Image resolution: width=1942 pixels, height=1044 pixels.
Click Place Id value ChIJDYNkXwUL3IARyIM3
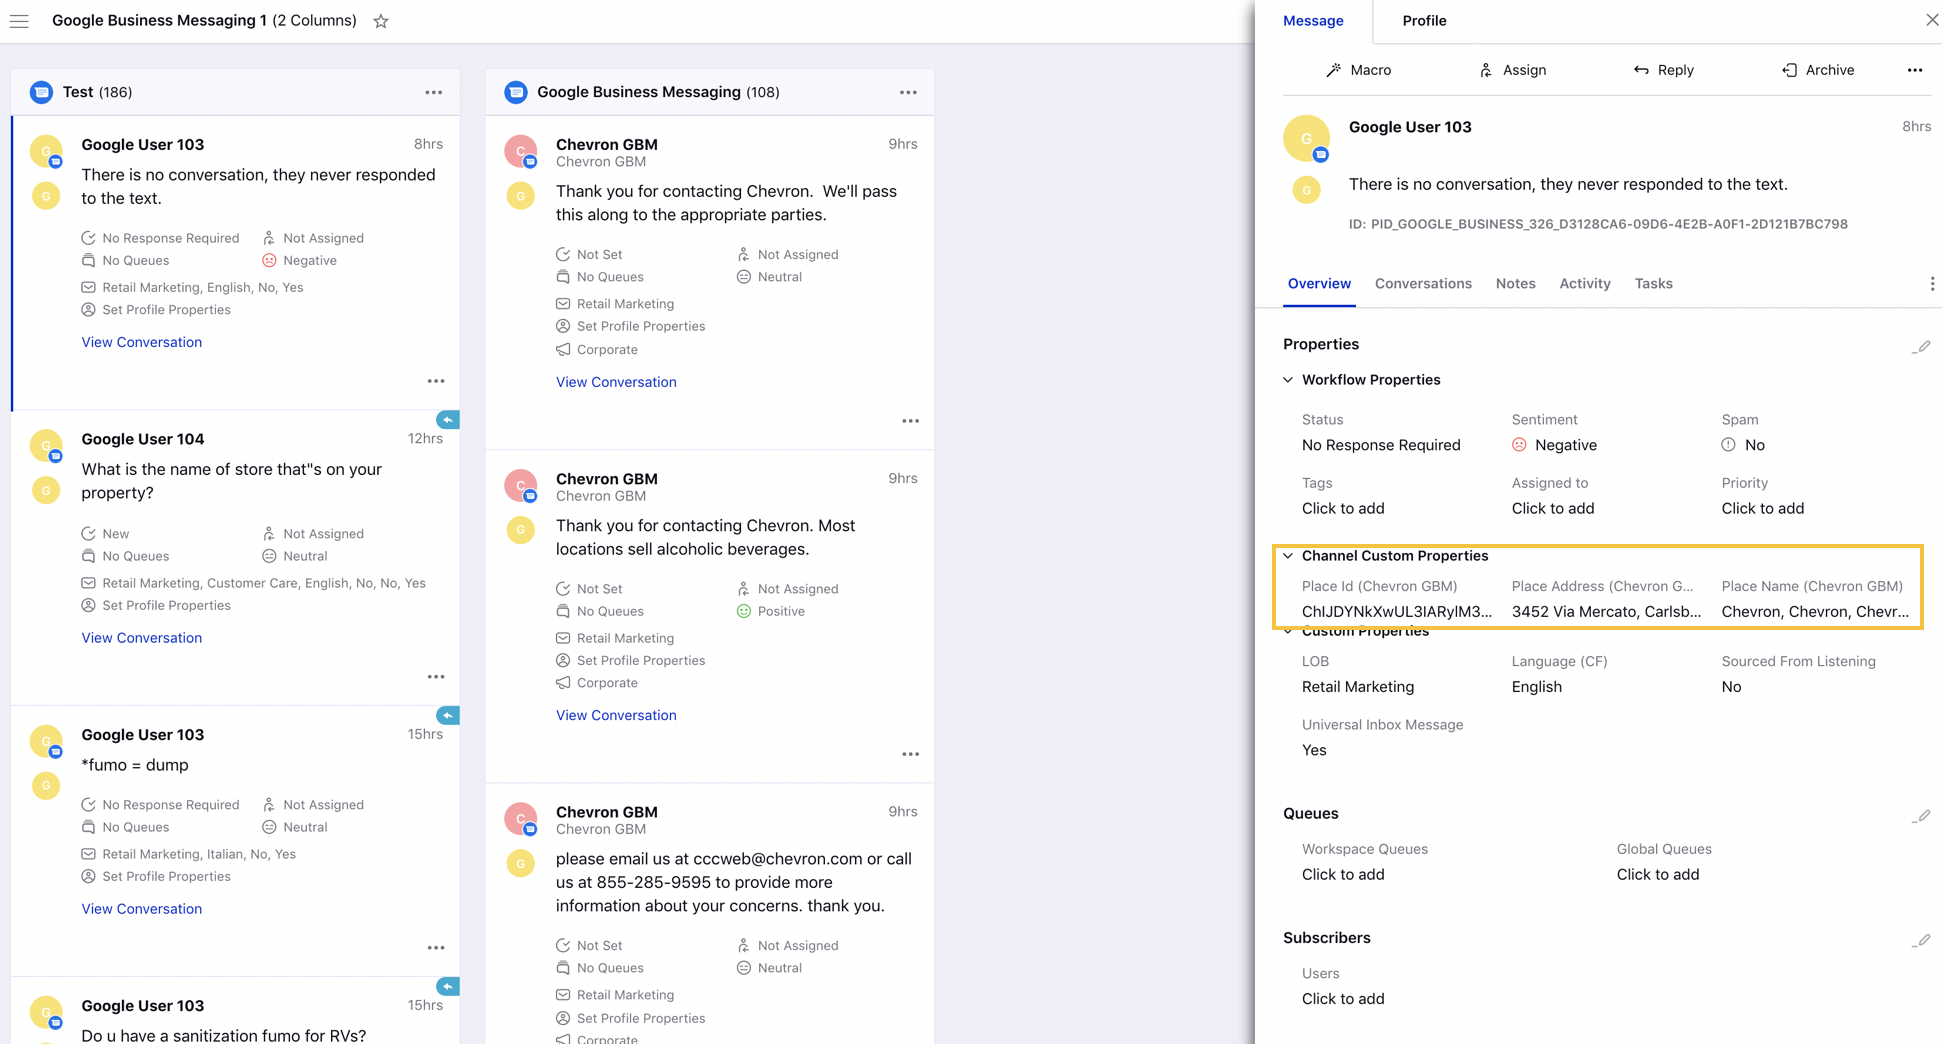point(1396,612)
